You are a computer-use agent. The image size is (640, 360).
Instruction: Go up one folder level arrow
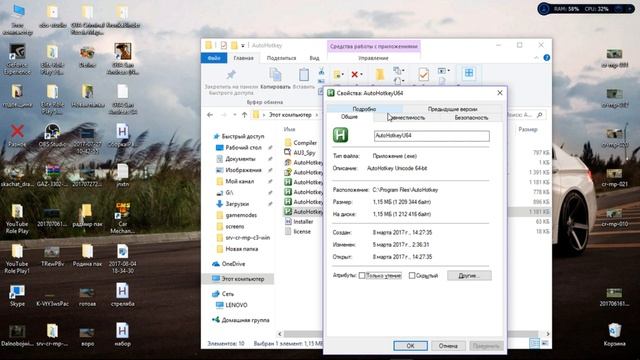pyautogui.click(x=244, y=115)
